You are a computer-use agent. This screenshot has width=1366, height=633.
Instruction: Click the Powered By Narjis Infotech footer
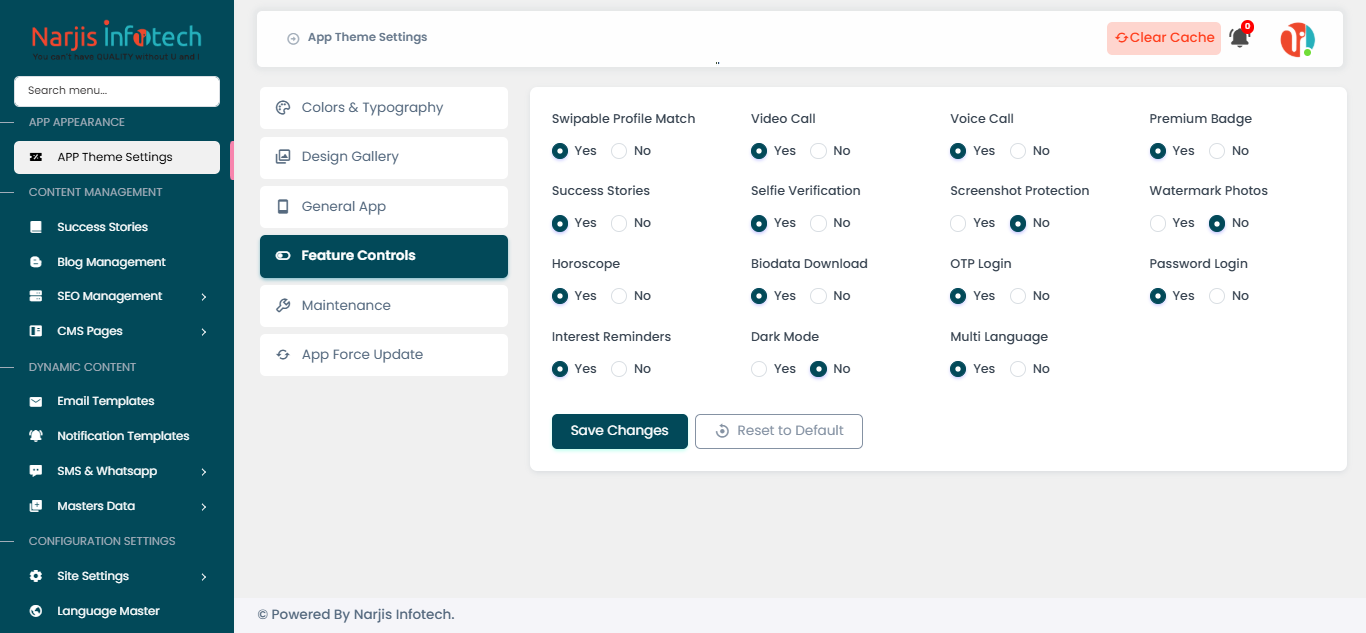point(356,615)
